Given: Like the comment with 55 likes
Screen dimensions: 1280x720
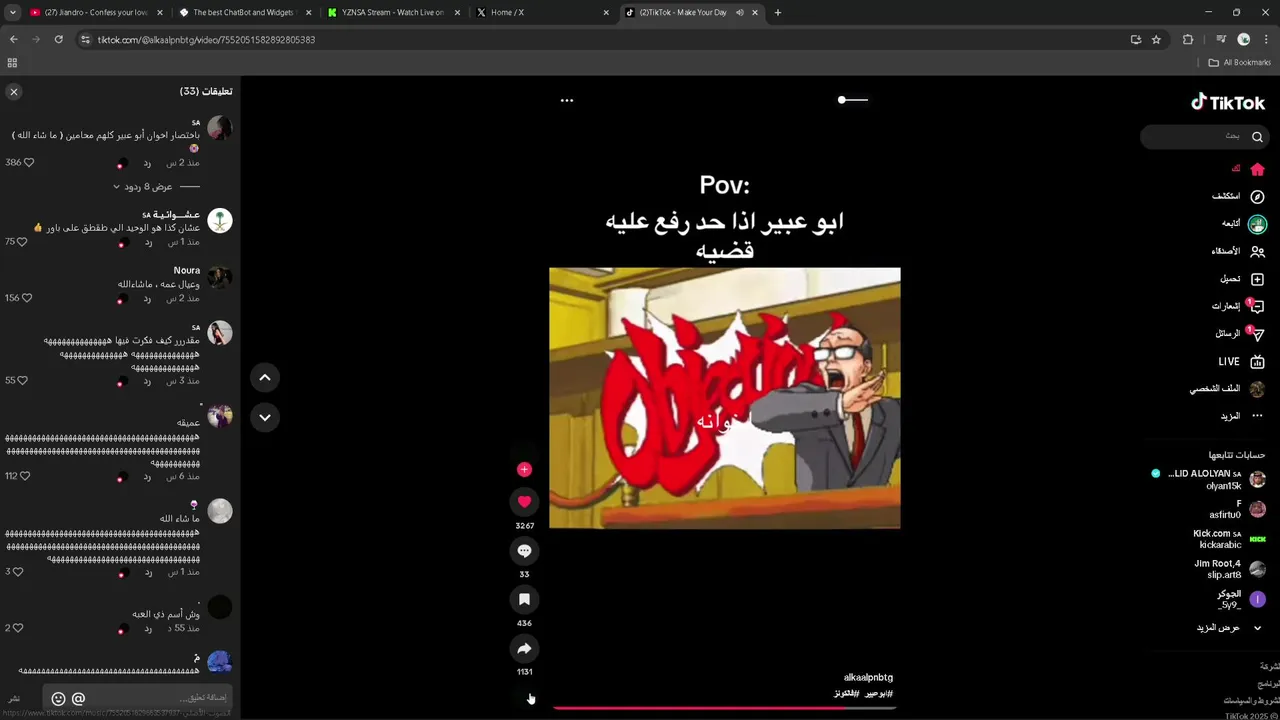Looking at the screenshot, I should coord(22,380).
